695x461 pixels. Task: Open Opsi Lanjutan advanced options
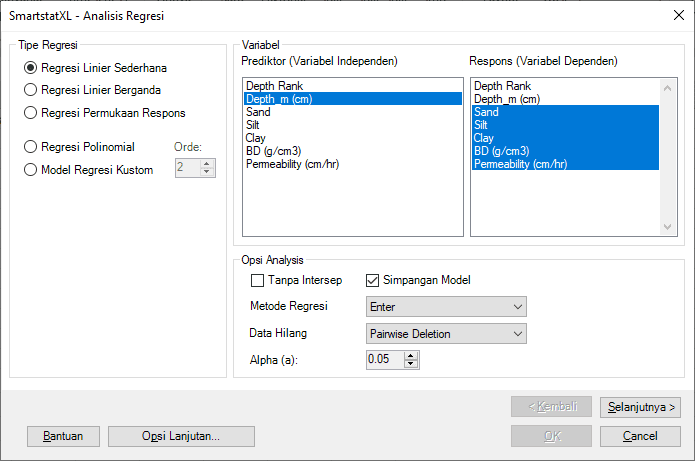coord(181,436)
